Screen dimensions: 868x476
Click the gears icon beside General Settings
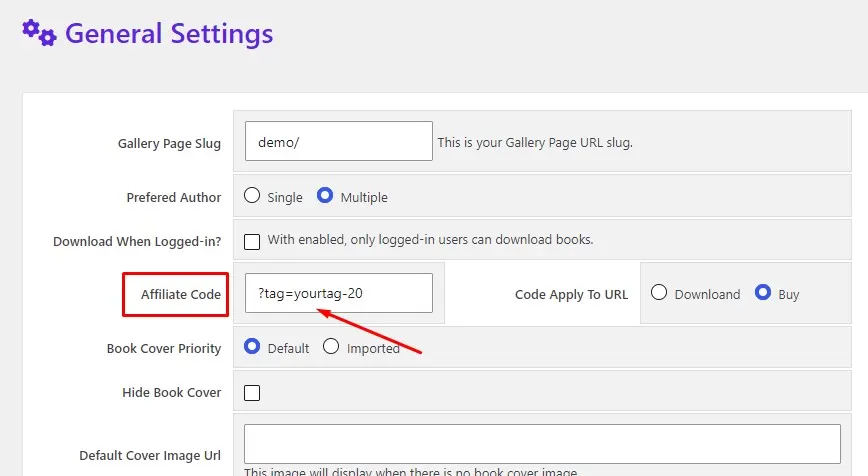[39, 33]
